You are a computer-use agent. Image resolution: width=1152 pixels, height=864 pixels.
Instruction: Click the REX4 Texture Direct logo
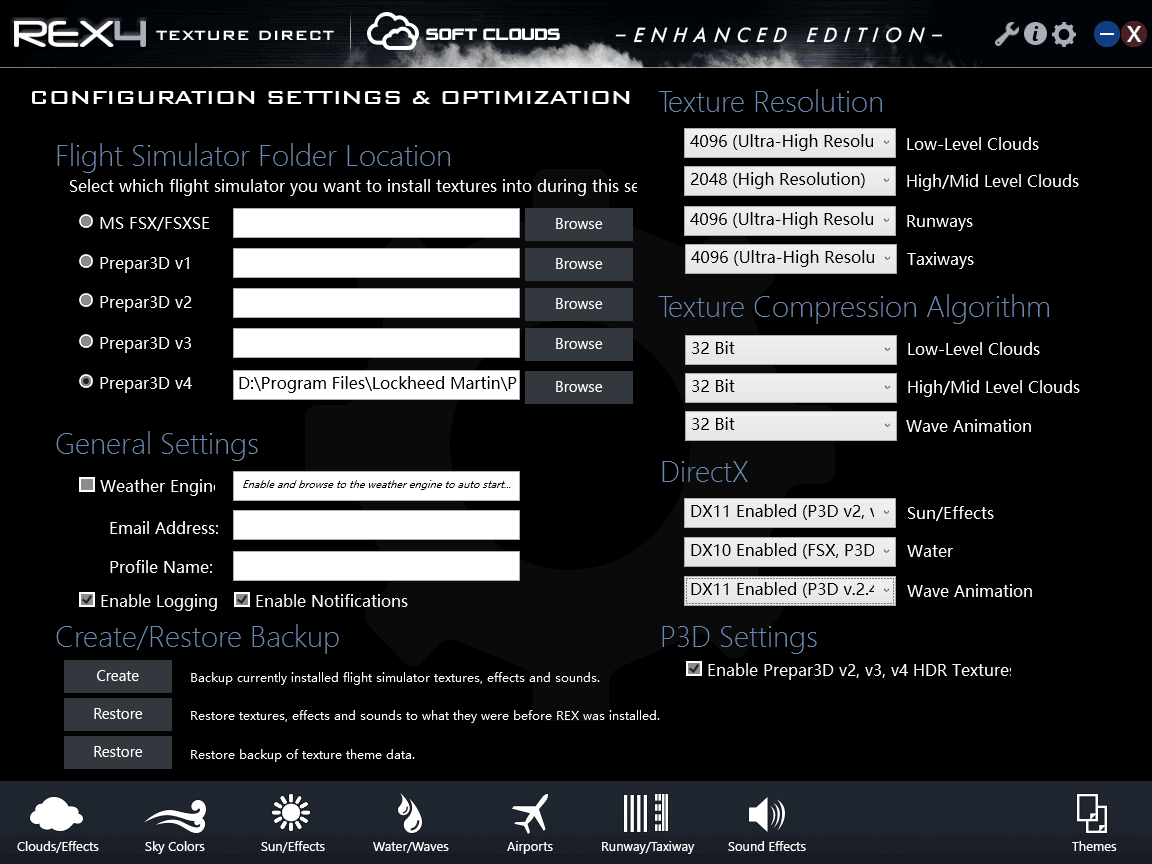pyautogui.click(x=174, y=34)
